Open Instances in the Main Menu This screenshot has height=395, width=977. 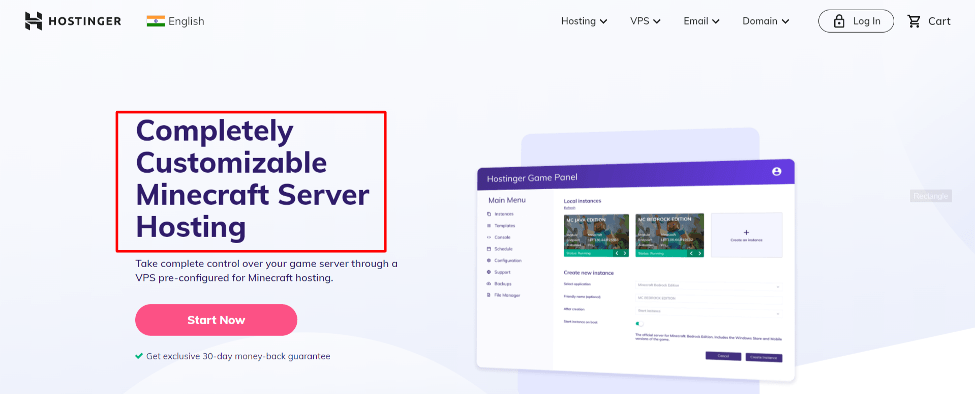(x=500, y=214)
